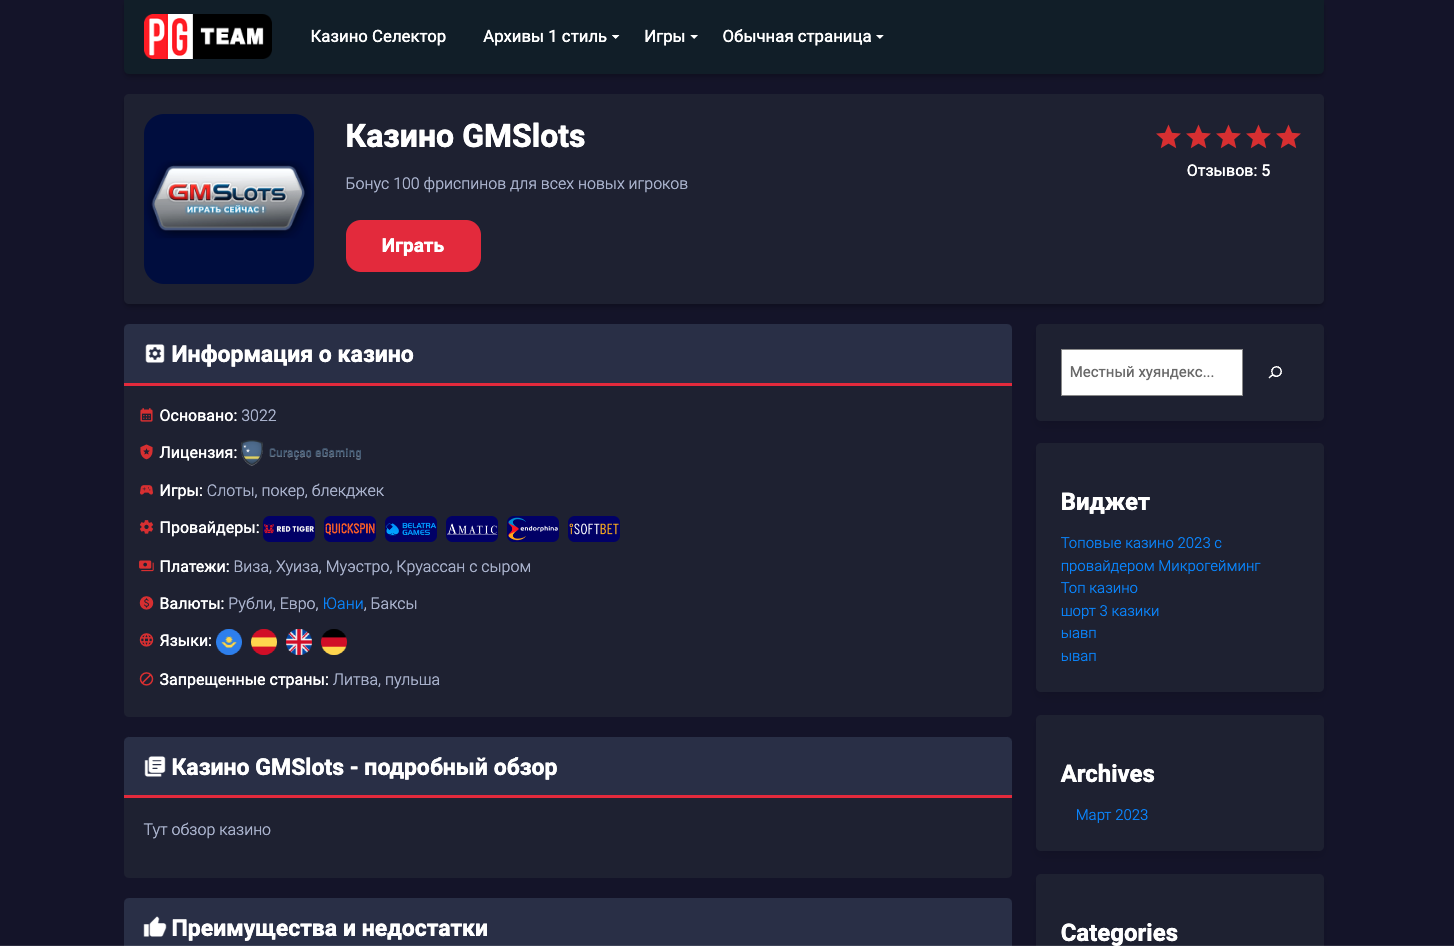Click the Quickspin provider logo
1454x946 pixels.
[350, 529]
